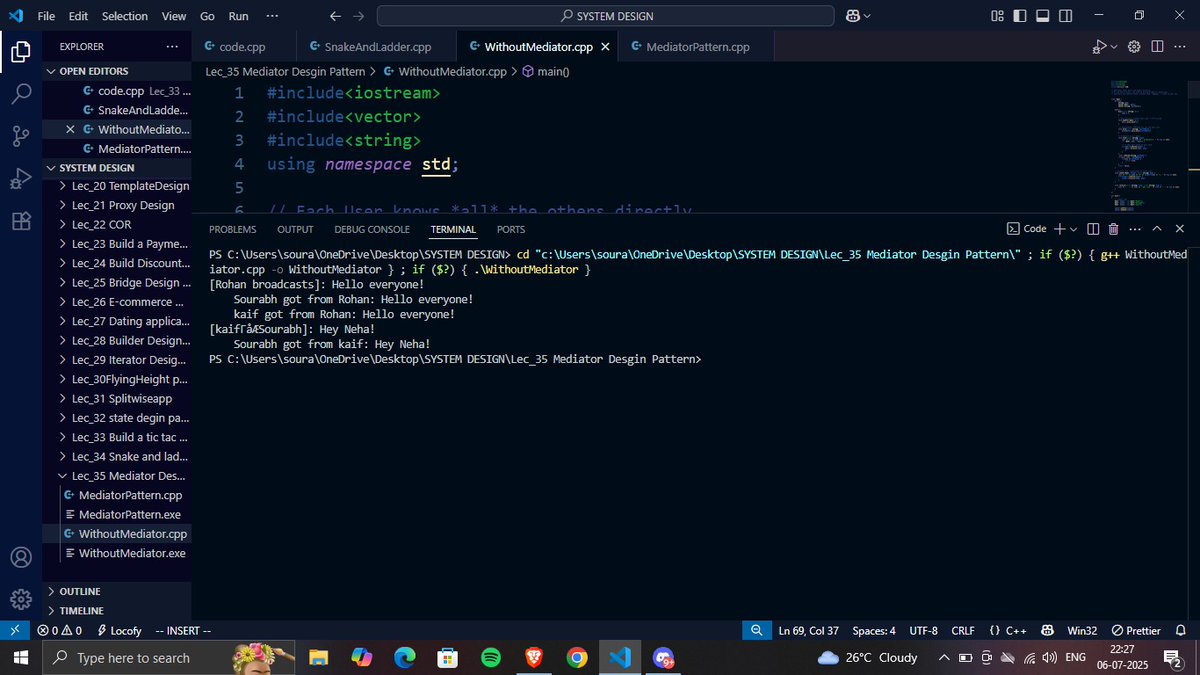The image size is (1200, 675).
Task: Maximize the terminal panel with chevron
Action: [1157, 229]
